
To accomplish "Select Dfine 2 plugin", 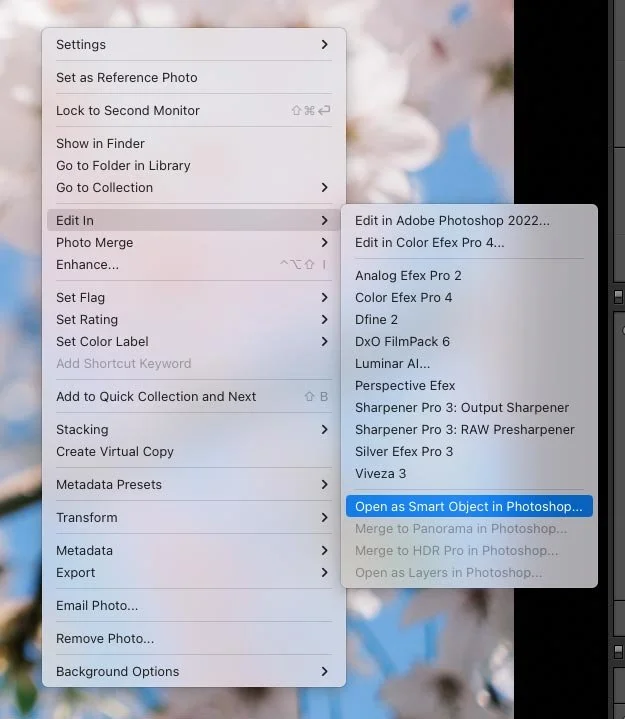I will (x=469, y=320).
